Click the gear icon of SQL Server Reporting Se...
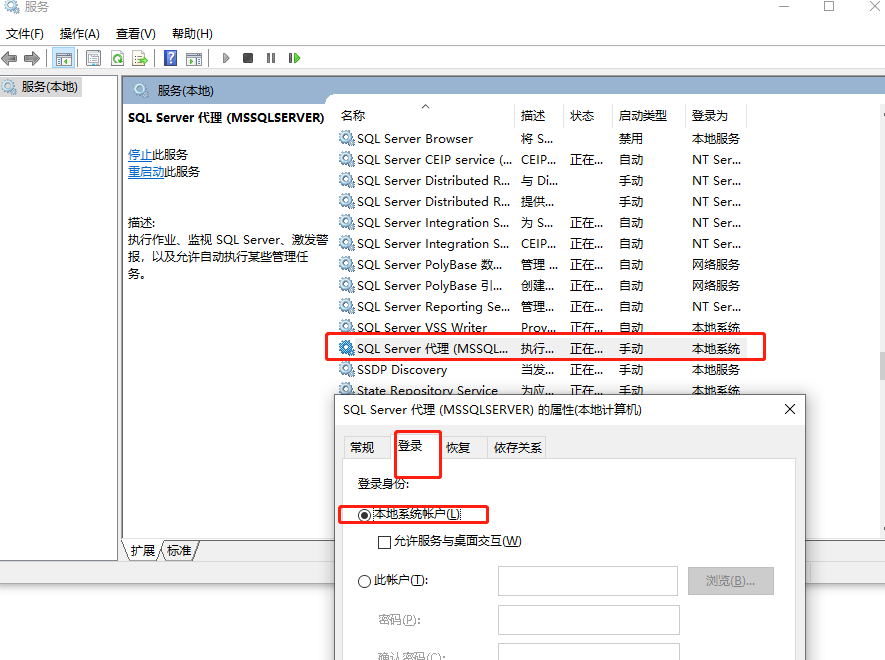The height and width of the screenshot is (660, 885). point(346,306)
